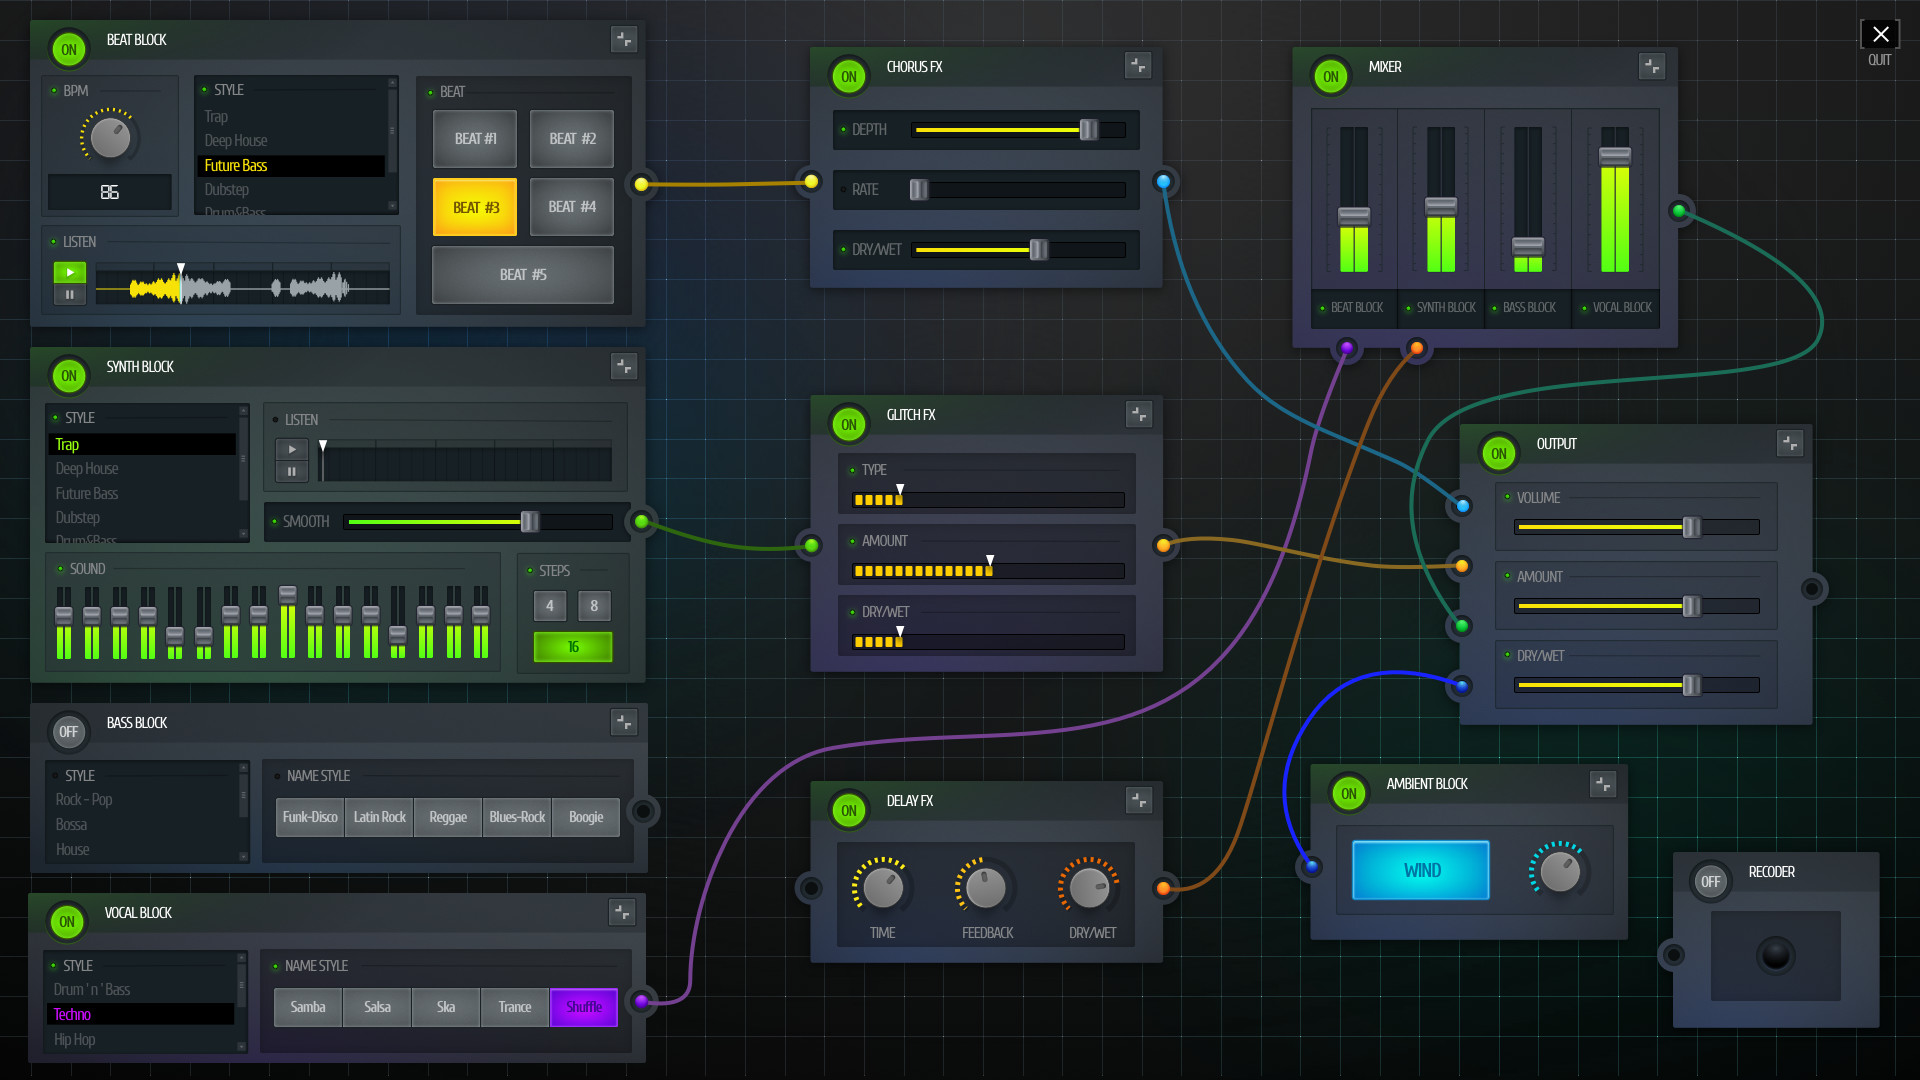This screenshot has width=1920, height=1080.
Task: Click the Shuffle name style button
Action: point(583,1006)
